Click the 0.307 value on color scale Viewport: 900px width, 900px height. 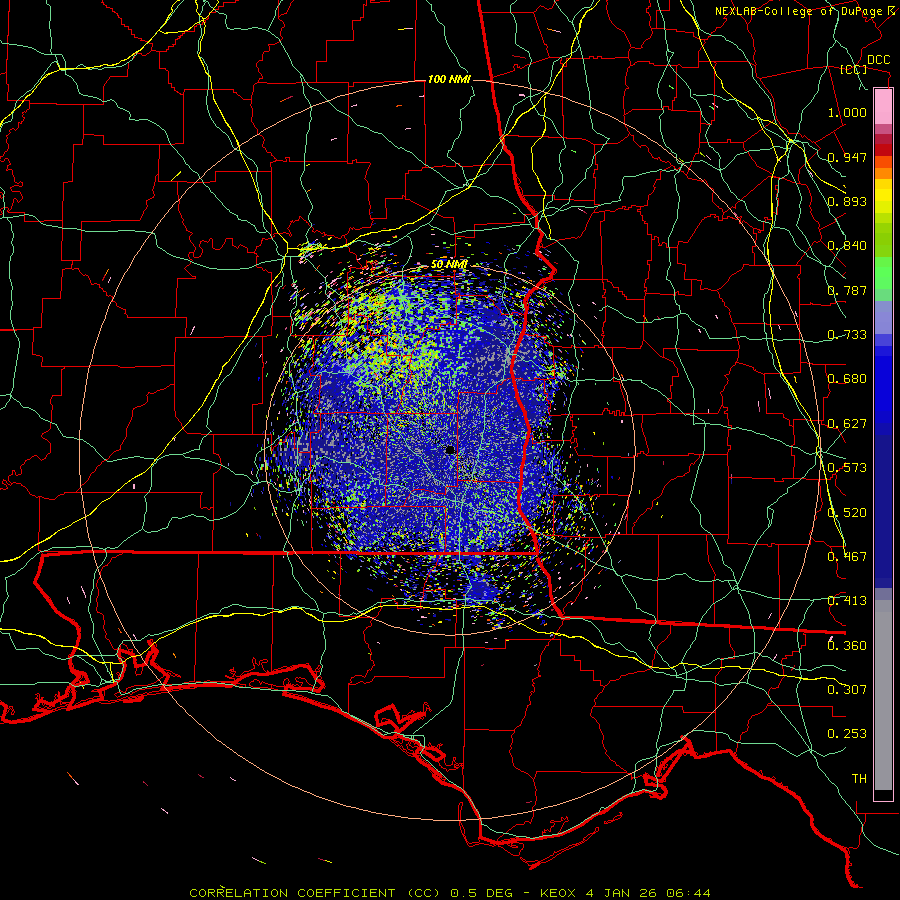(x=847, y=690)
